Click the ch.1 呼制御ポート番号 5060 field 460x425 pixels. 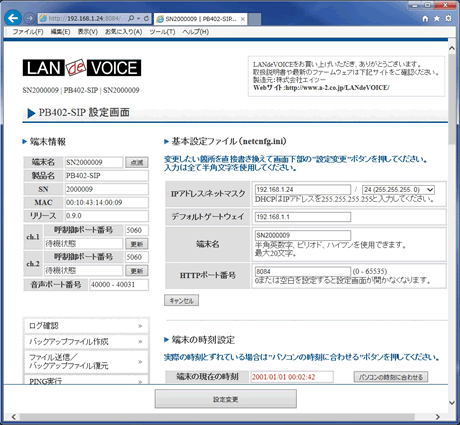point(137,230)
